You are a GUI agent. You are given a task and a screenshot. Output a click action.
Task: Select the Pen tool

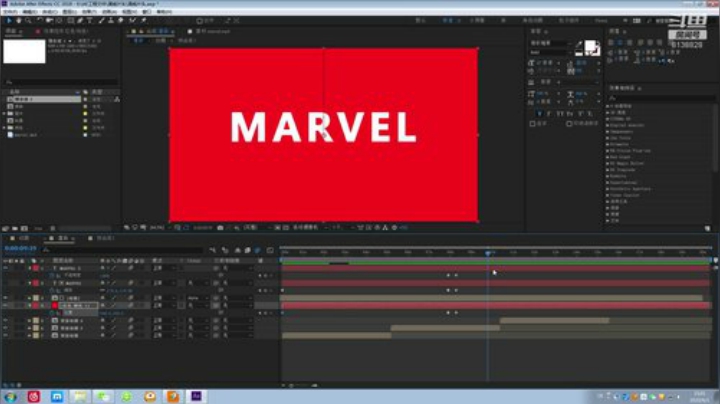(80, 21)
